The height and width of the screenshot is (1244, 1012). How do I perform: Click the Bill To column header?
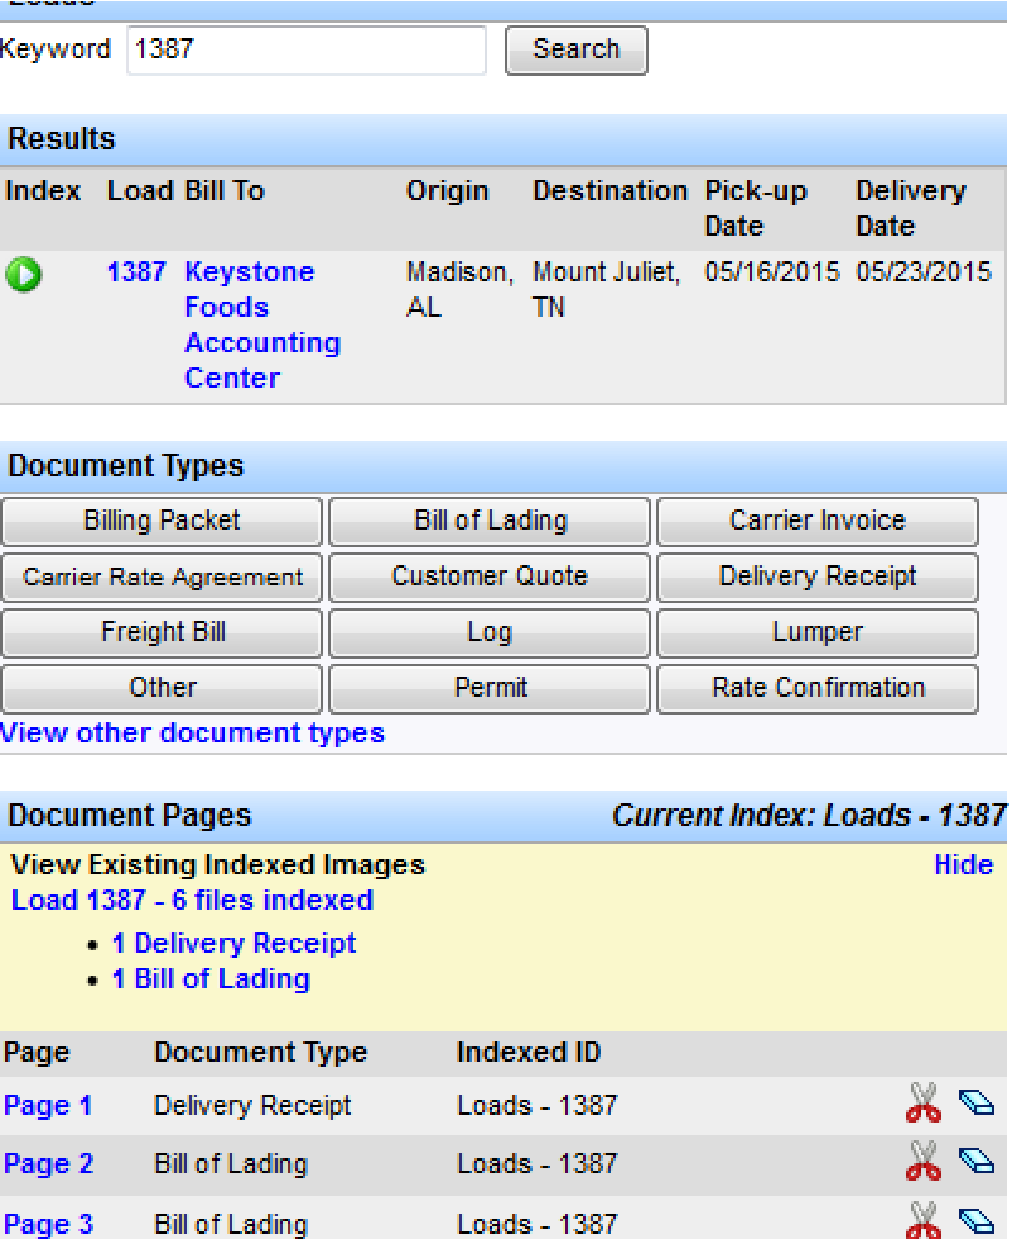click(224, 191)
